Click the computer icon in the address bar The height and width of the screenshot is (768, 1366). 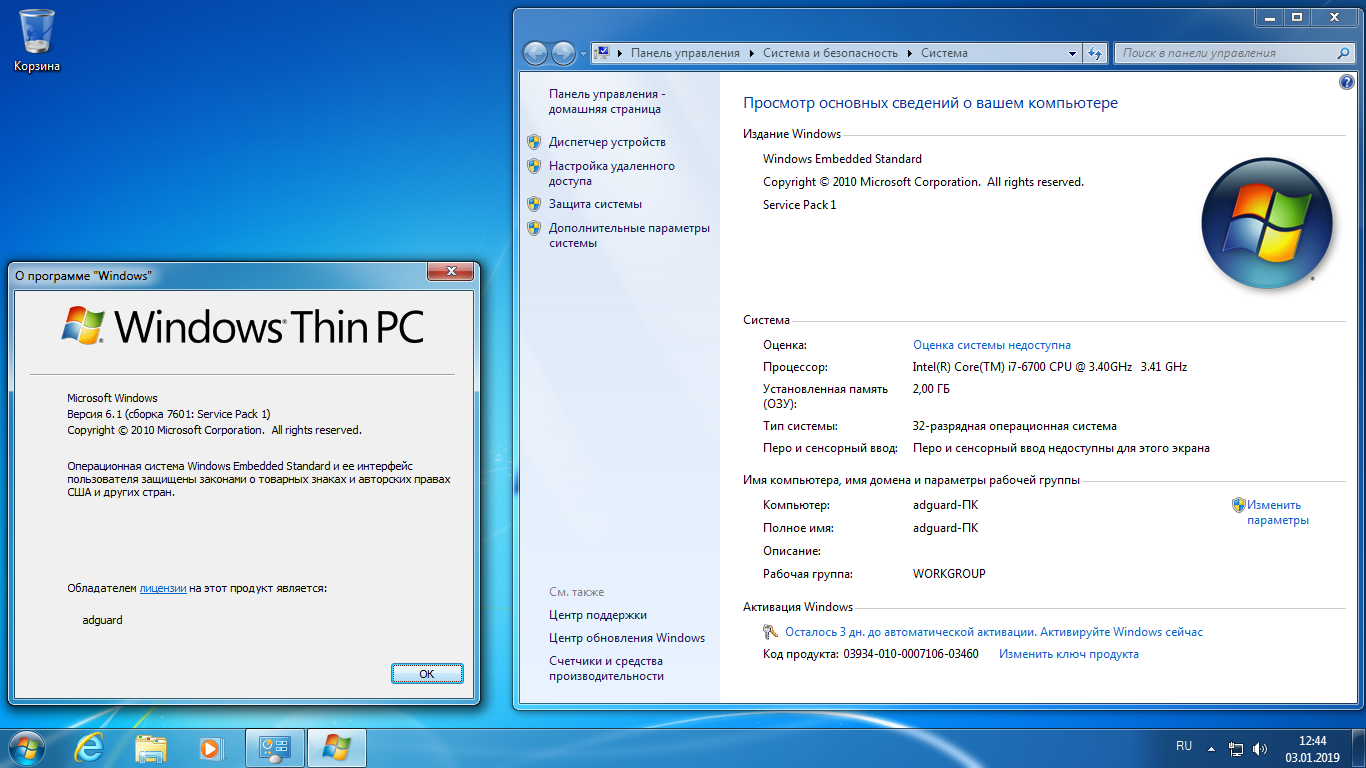[x=603, y=53]
